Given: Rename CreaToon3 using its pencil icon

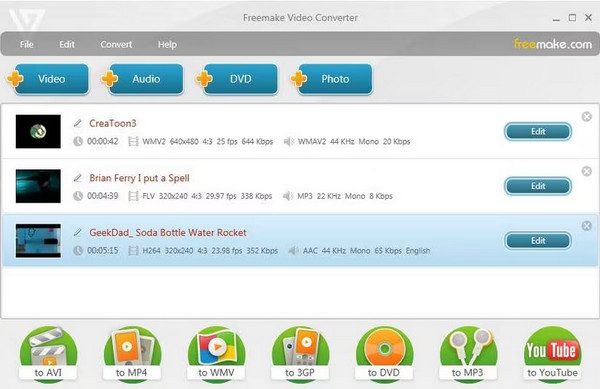Looking at the screenshot, I should (78, 123).
